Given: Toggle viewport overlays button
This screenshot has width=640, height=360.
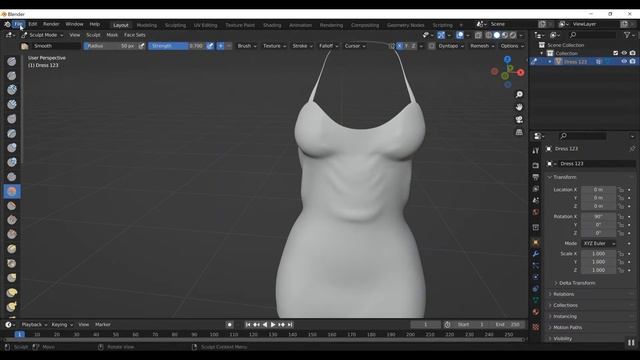Looking at the screenshot, I should coord(460,35).
